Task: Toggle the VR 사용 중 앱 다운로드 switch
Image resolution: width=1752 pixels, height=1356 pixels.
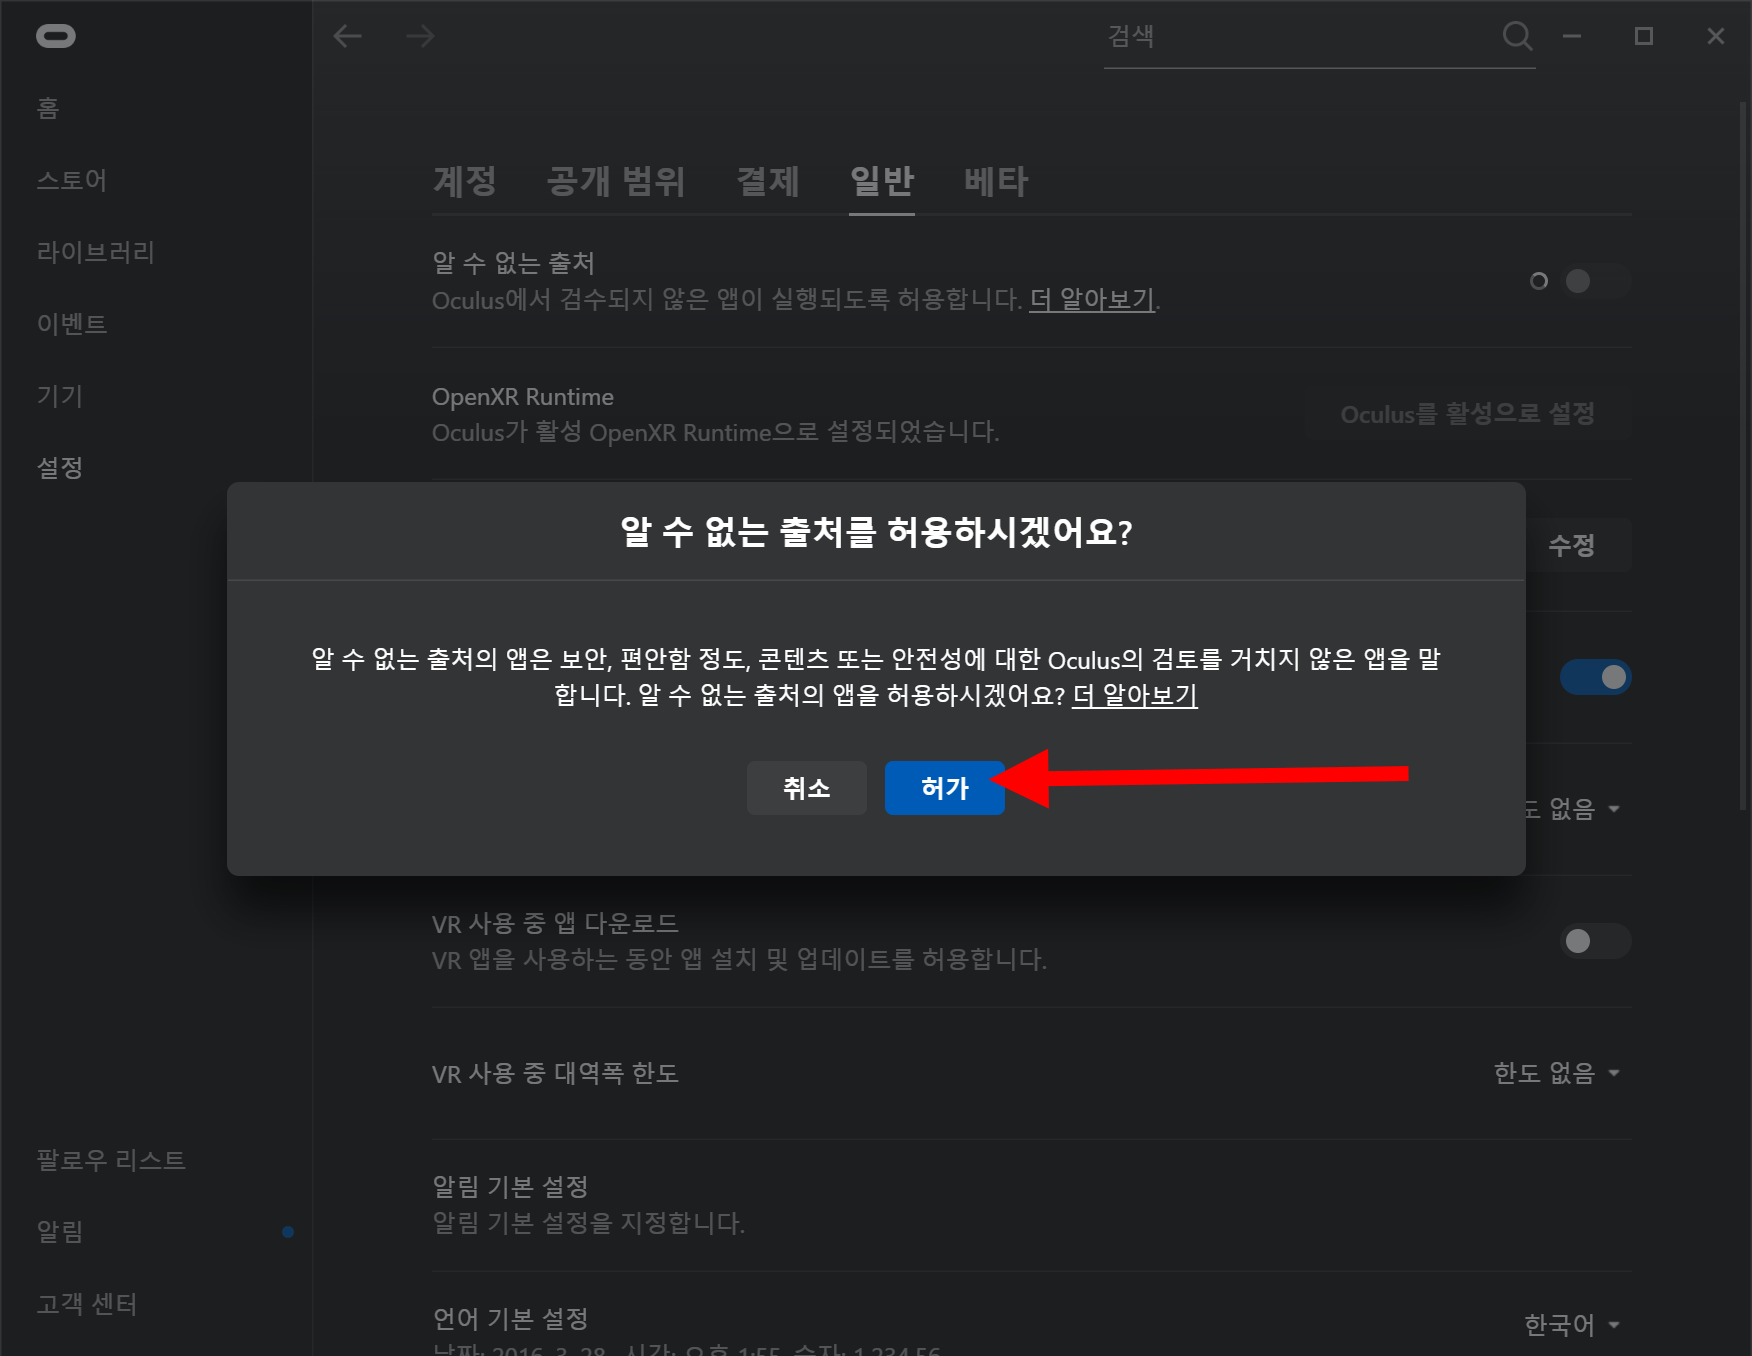Action: pos(1596,941)
